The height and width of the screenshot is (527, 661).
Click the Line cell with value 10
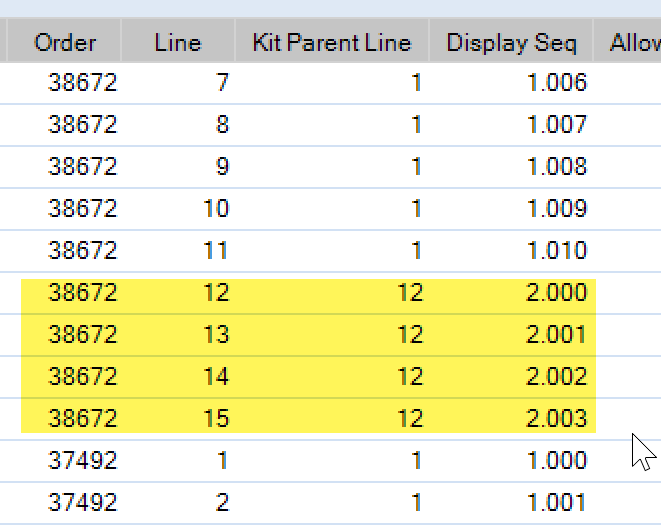[216, 209]
